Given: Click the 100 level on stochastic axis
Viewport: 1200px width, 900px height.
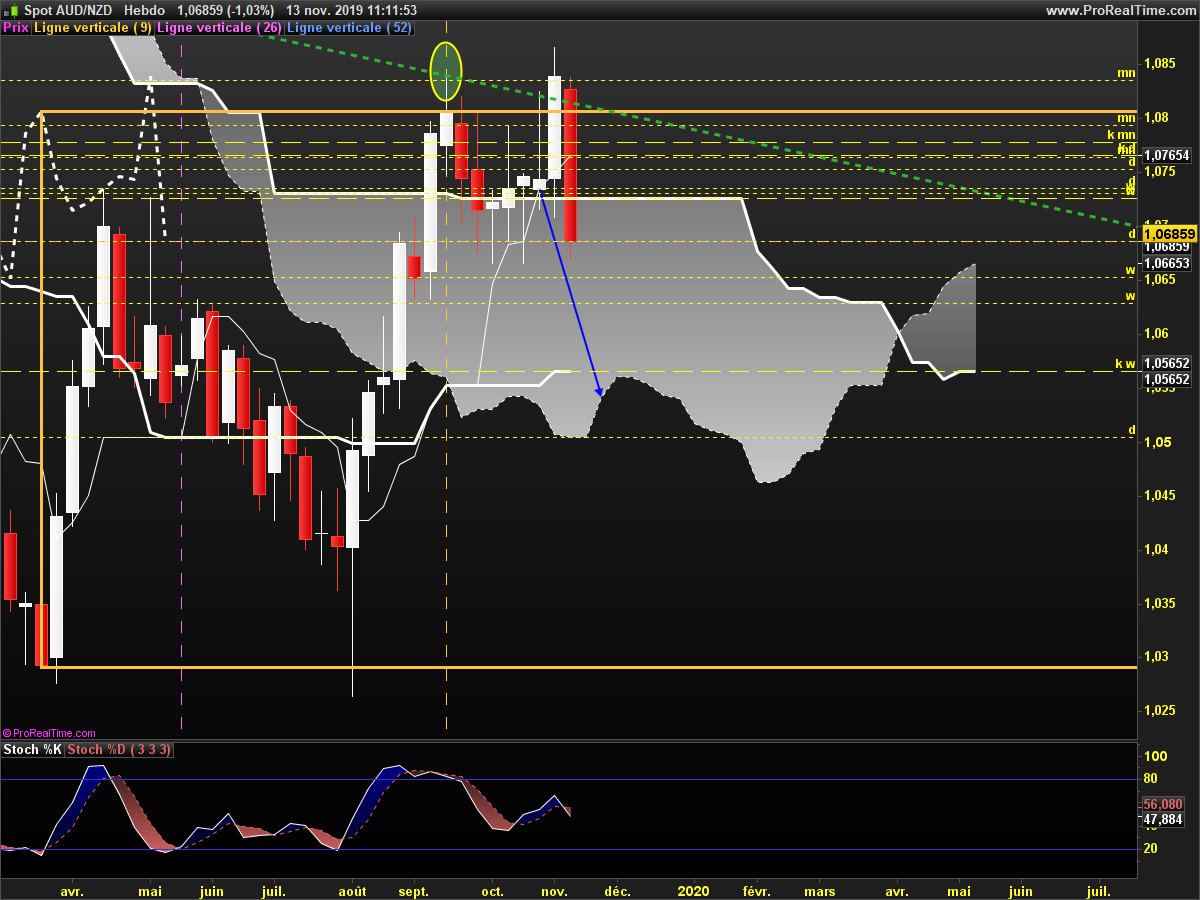Looking at the screenshot, I should [x=1154, y=757].
